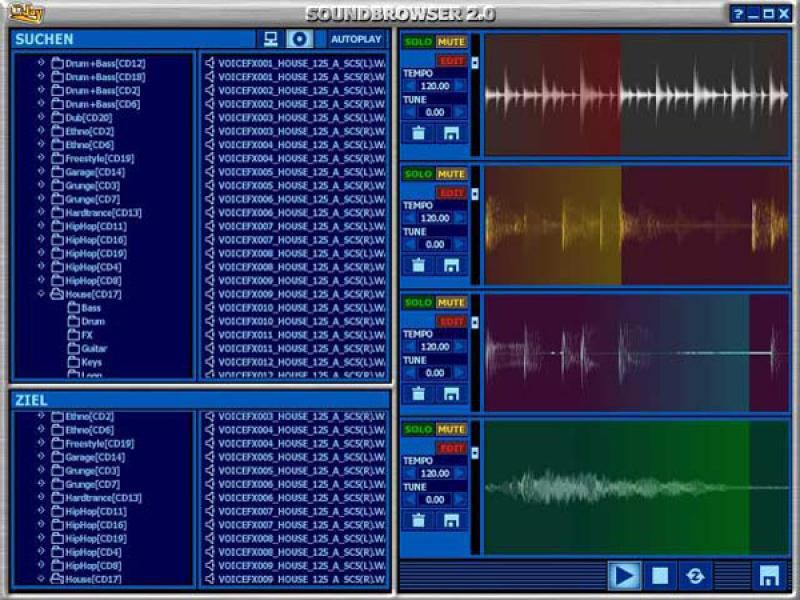Click the trash icon on the fourth track
800x600 pixels.
[418, 520]
